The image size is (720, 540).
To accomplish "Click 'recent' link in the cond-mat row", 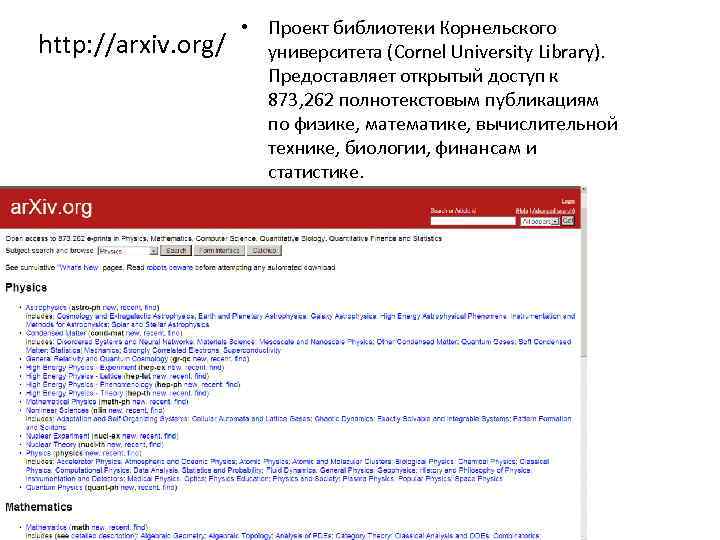I will (x=153, y=333).
